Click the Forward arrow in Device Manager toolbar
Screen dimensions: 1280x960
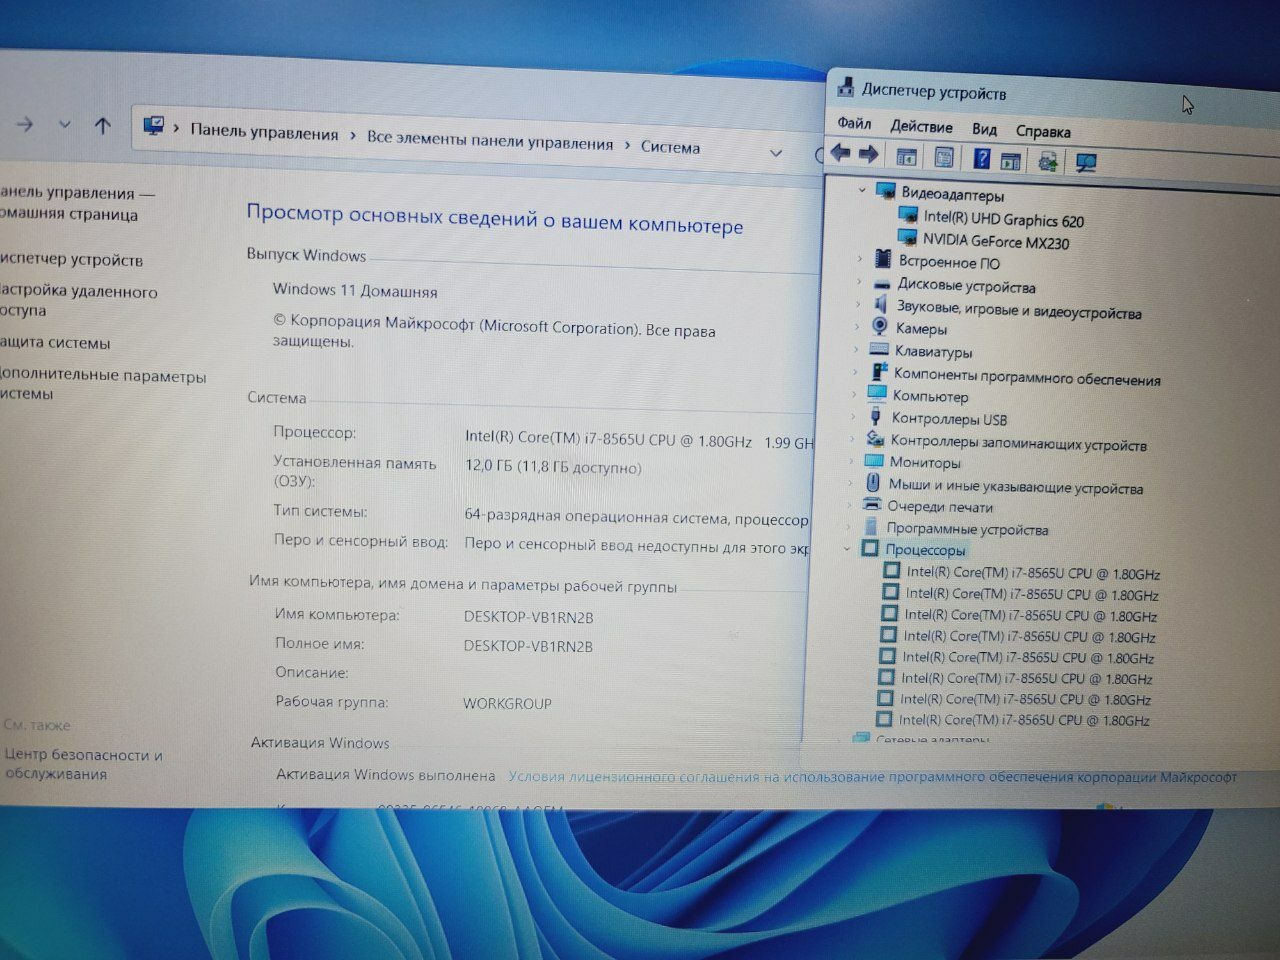coord(868,154)
